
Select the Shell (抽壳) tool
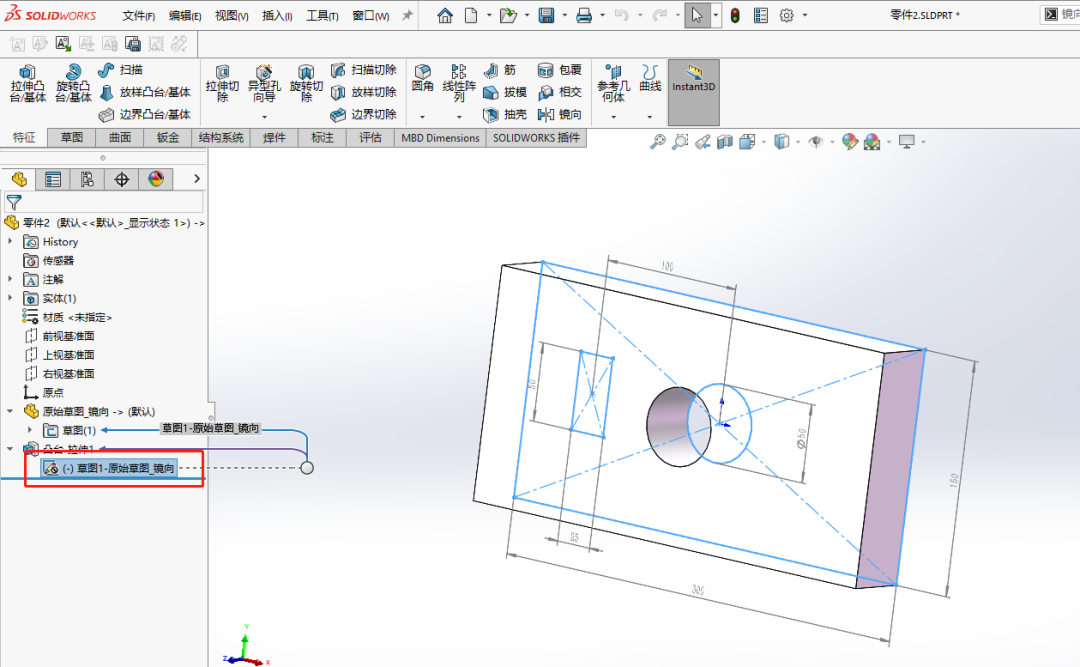pyautogui.click(x=505, y=114)
